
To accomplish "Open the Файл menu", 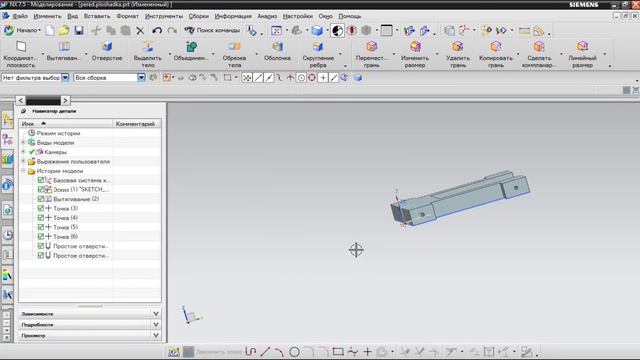I will coord(20,16).
